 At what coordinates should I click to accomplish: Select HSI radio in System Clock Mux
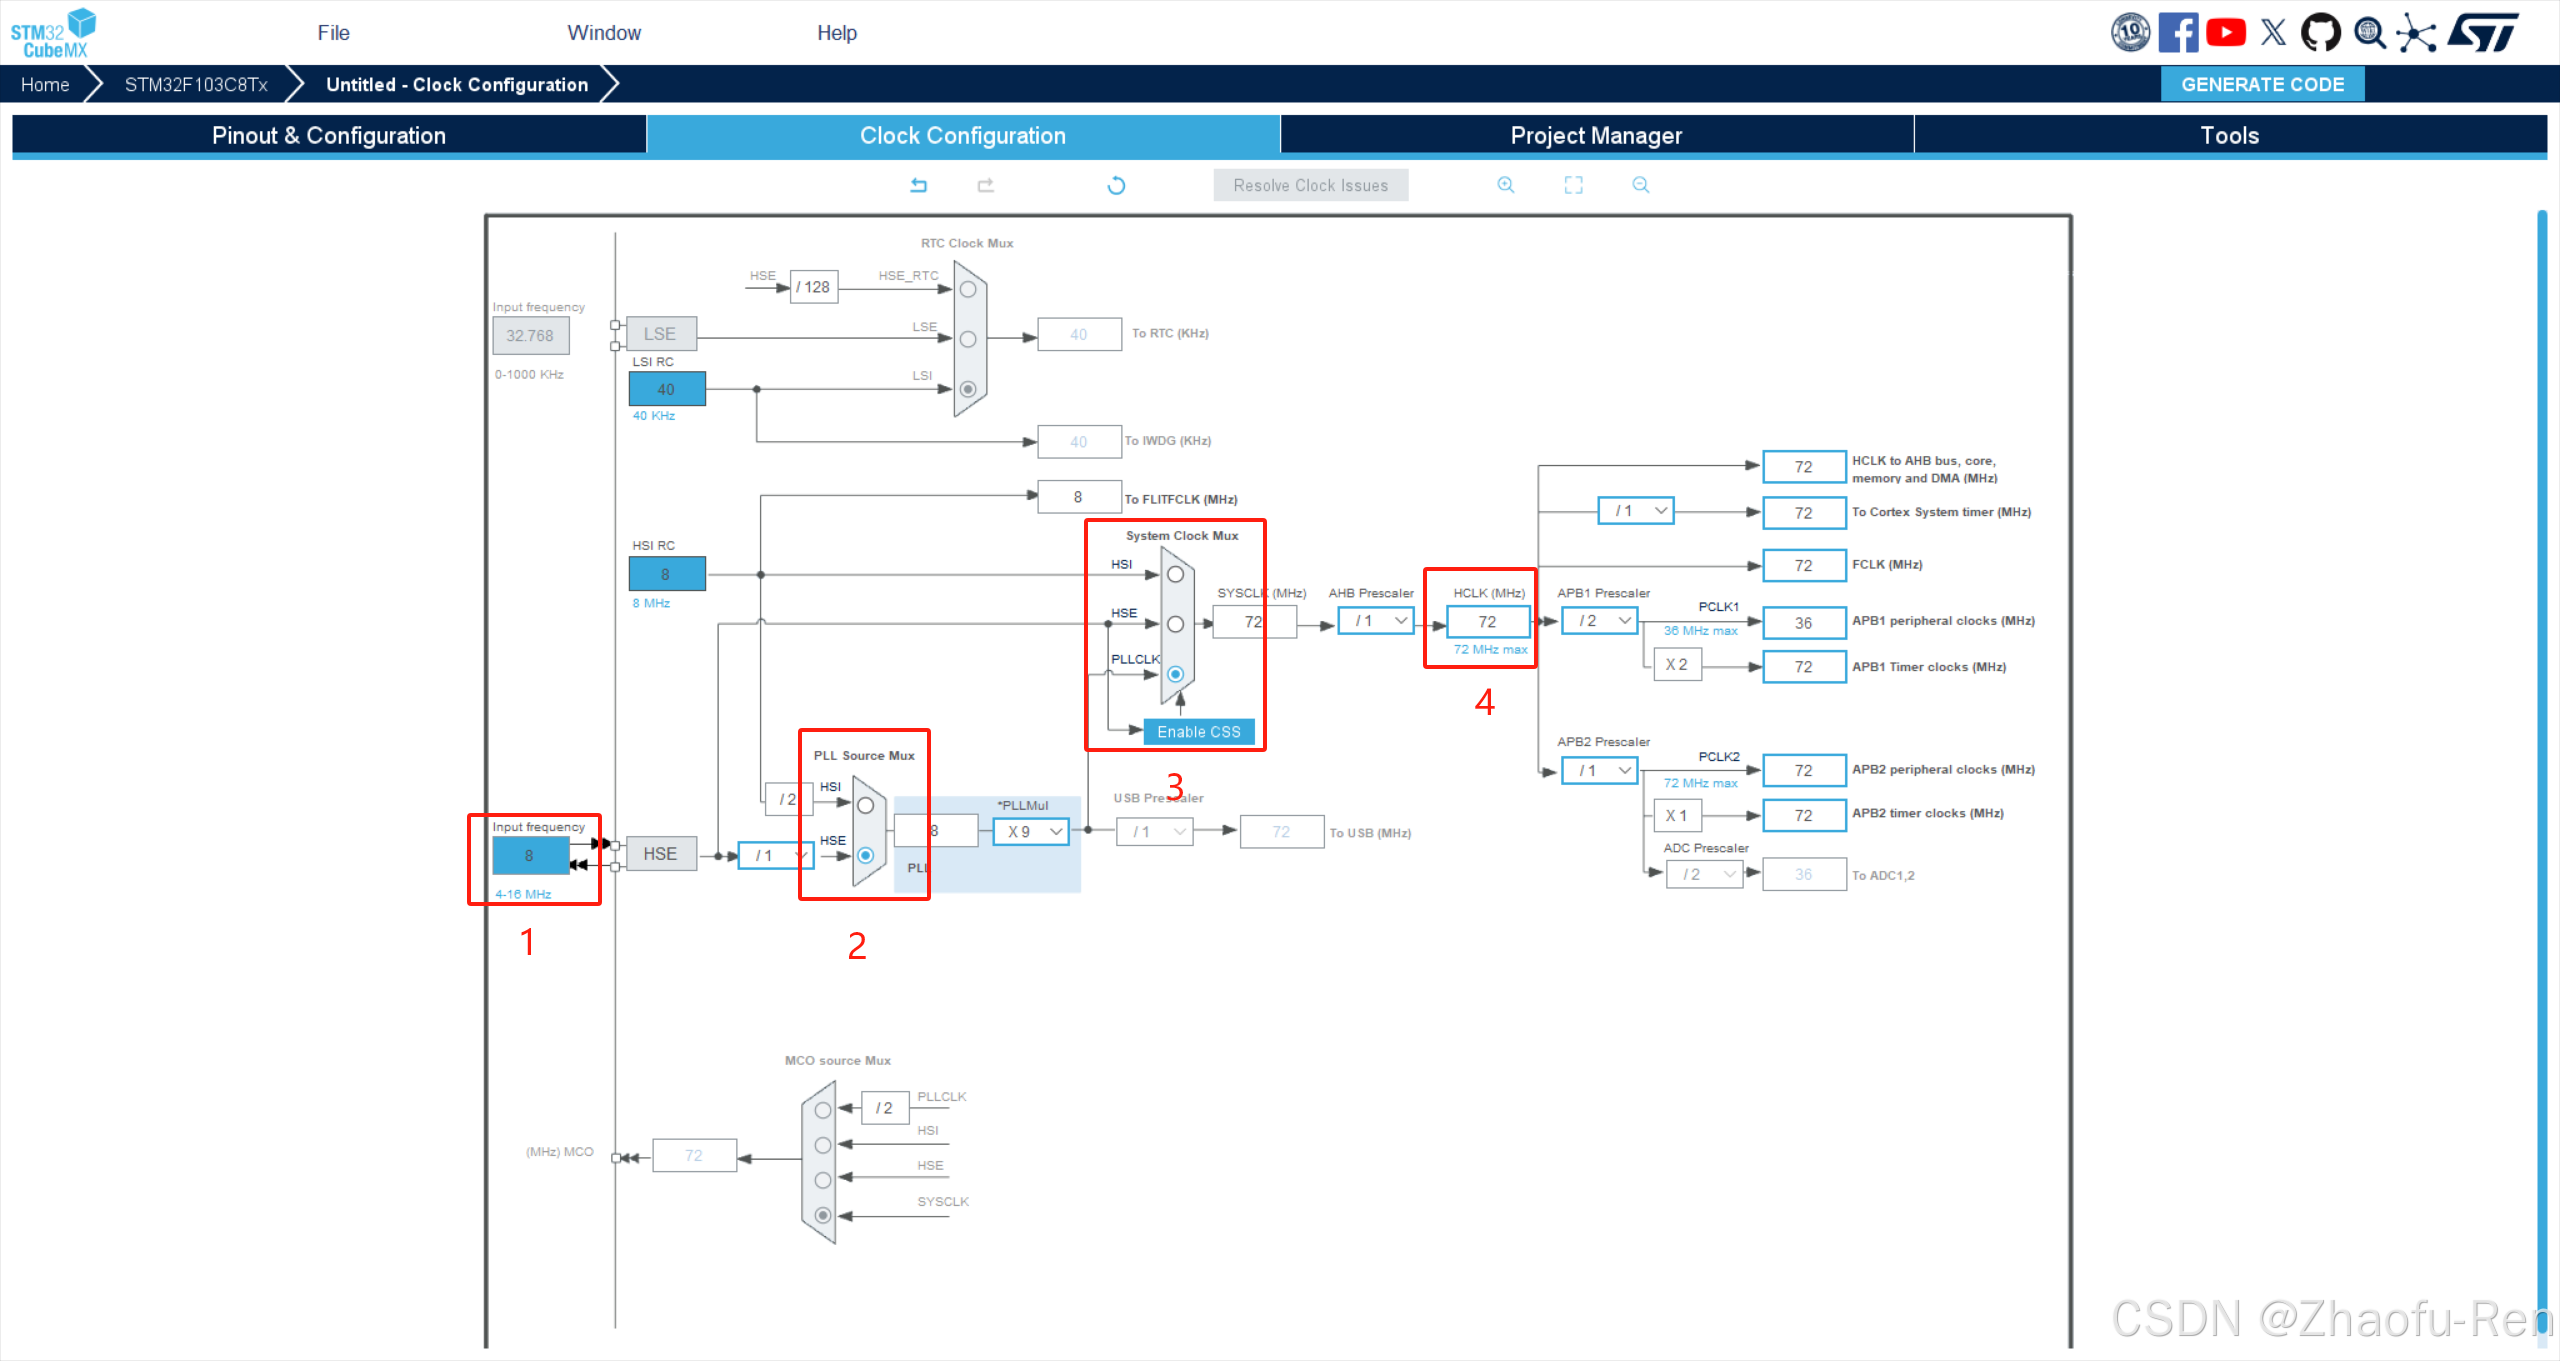pos(1176,574)
